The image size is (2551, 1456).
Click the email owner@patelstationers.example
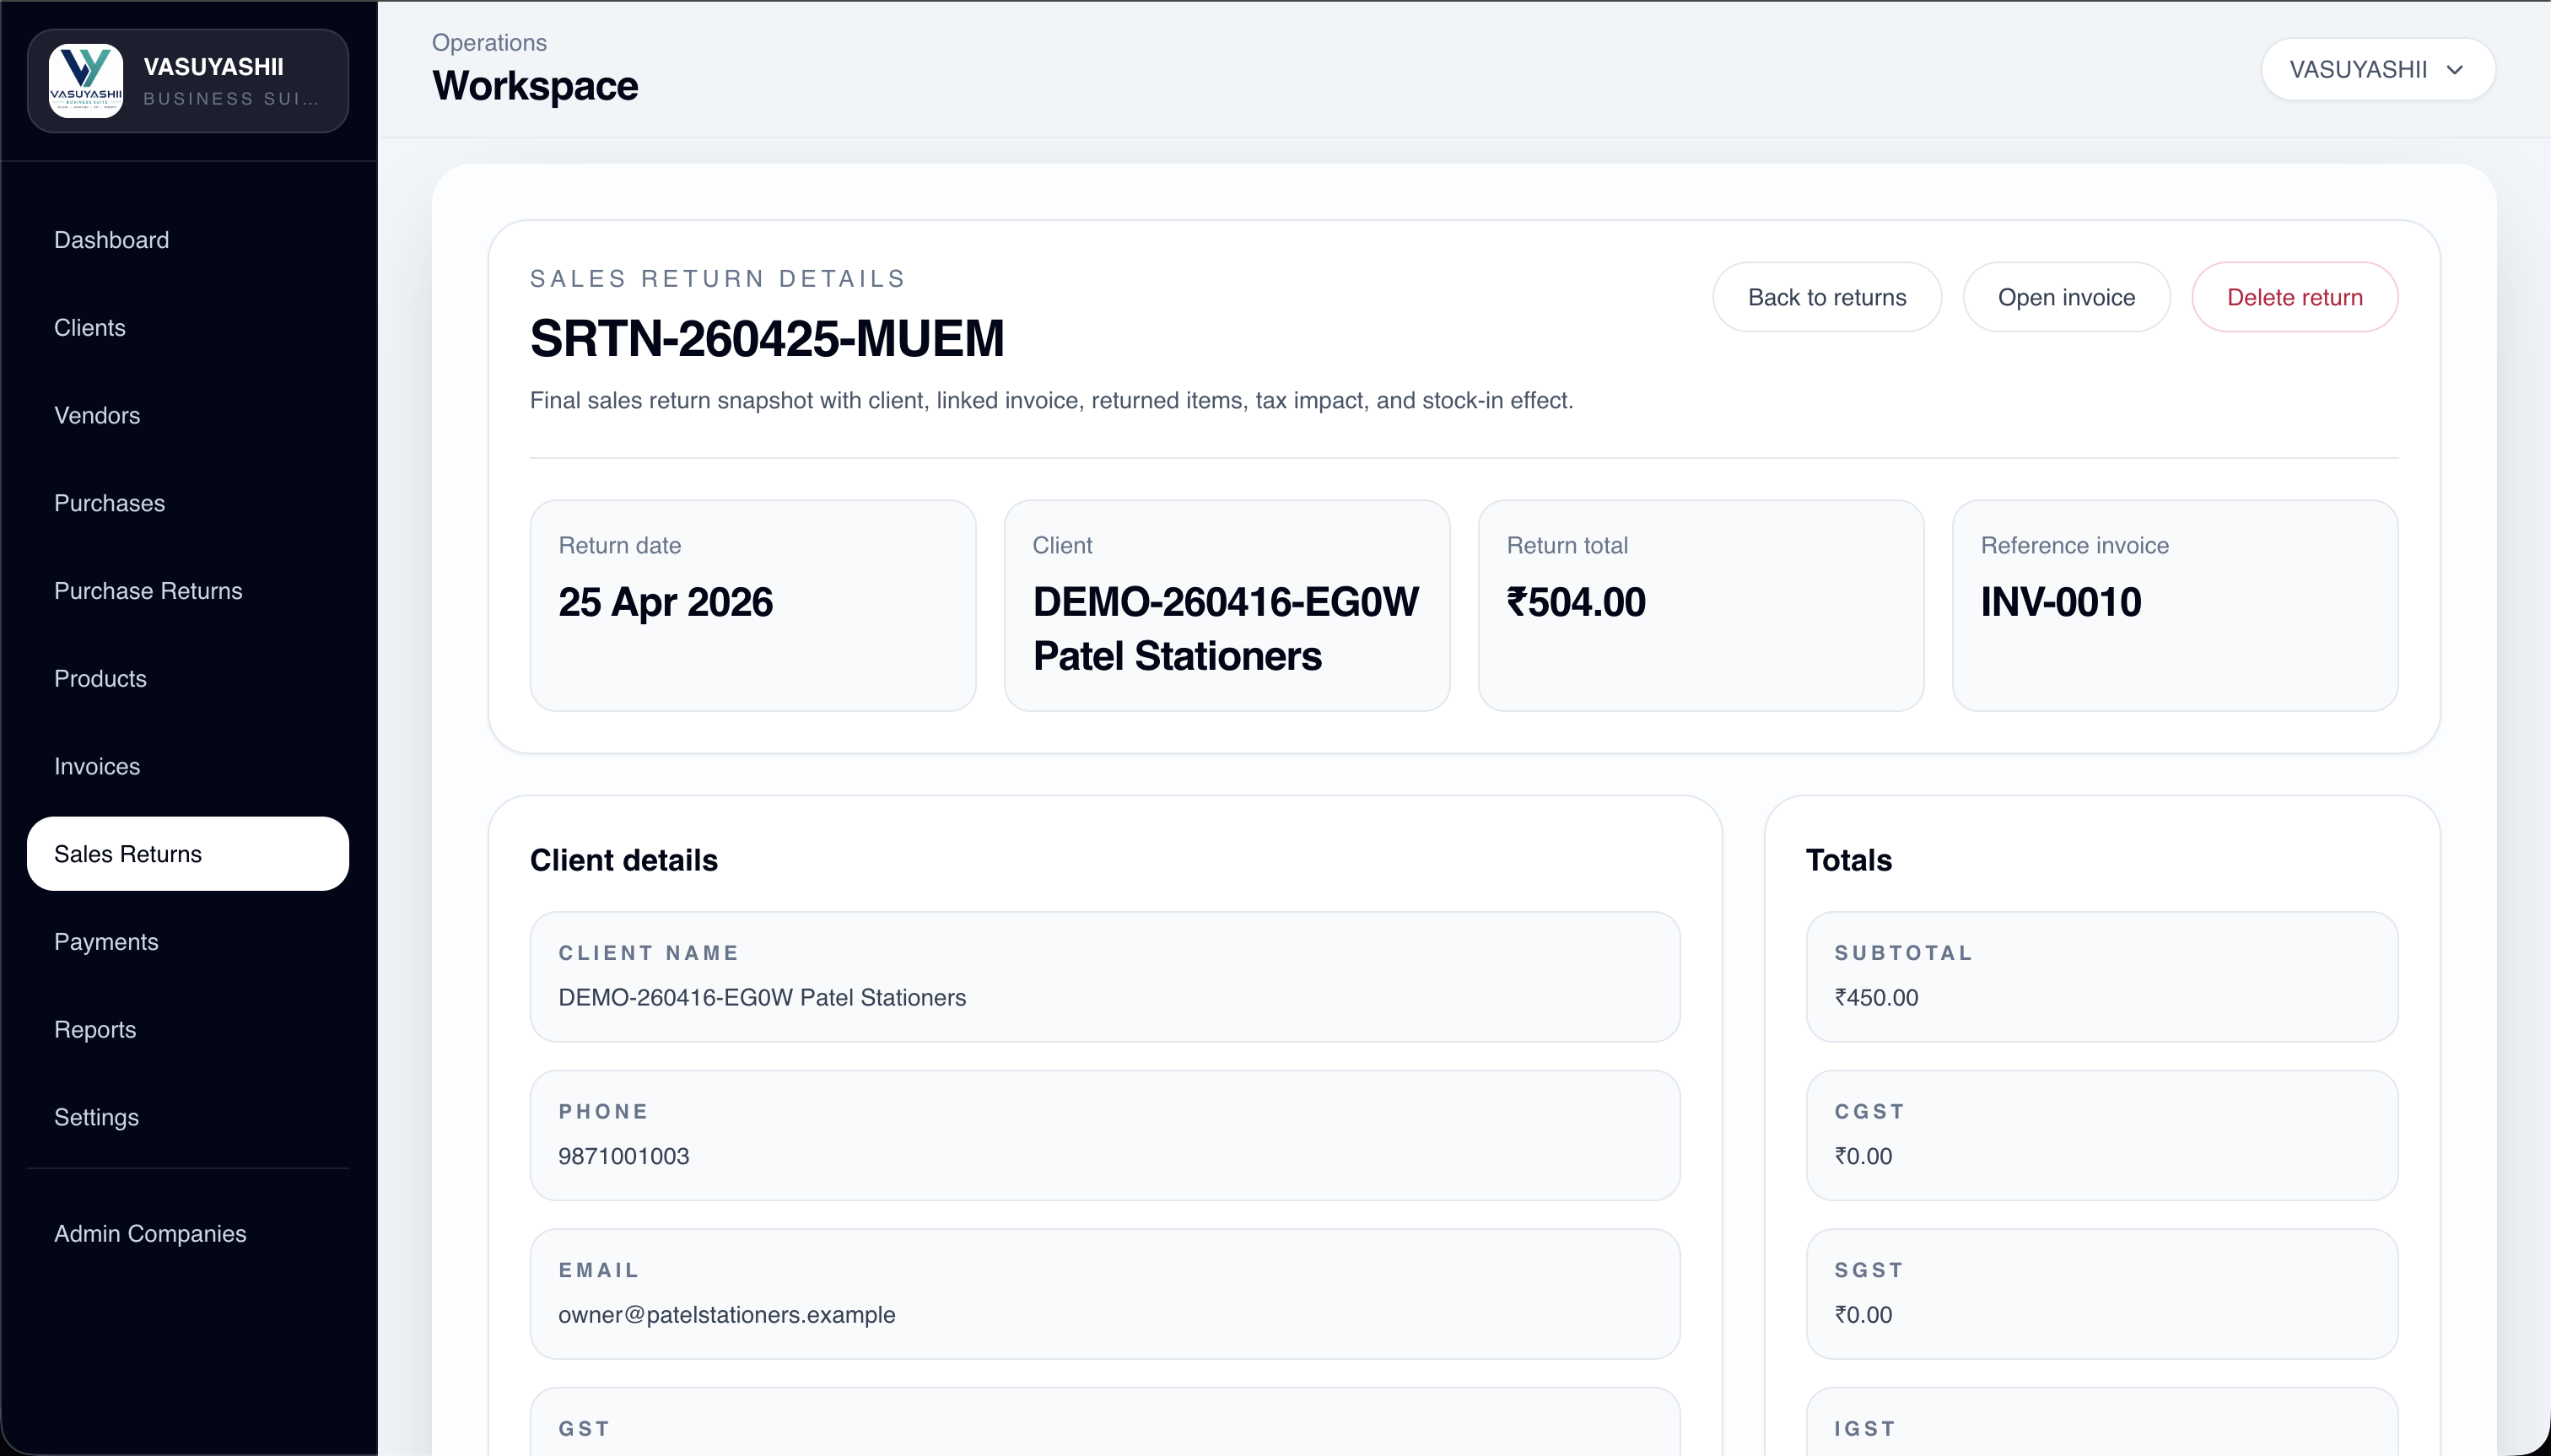point(727,1315)
